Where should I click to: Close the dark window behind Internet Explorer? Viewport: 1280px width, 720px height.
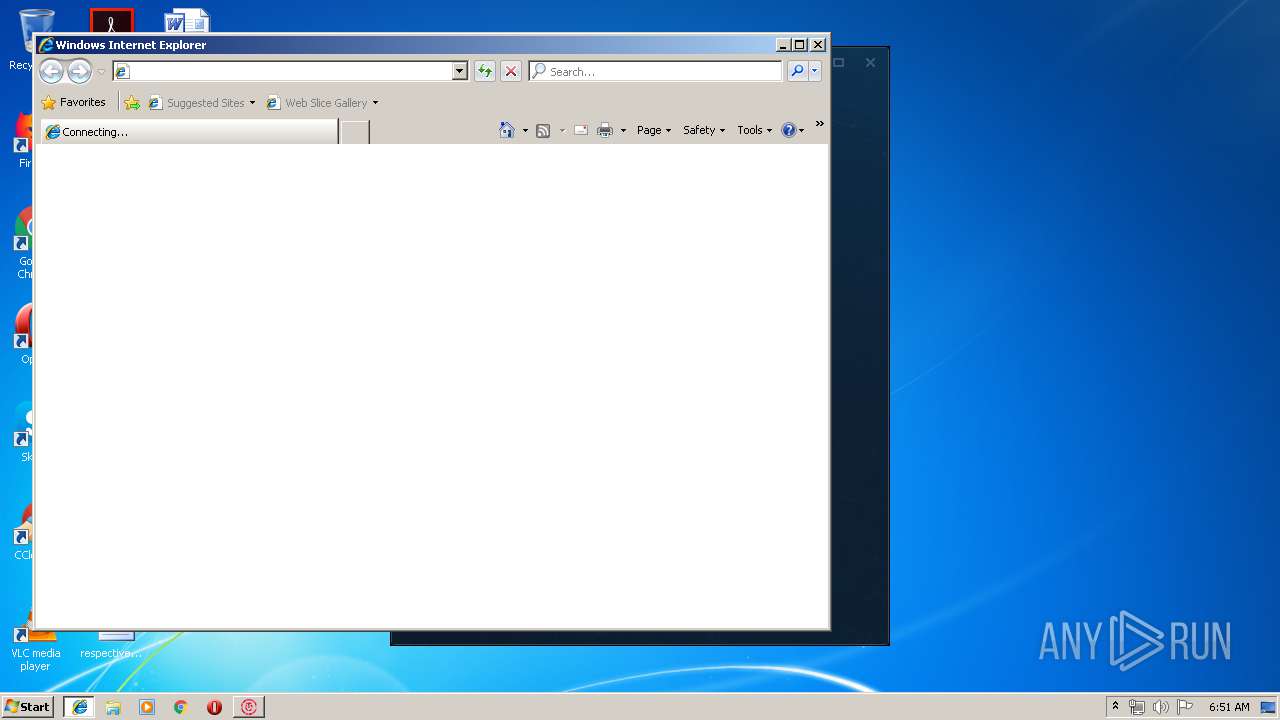click(870, 62)
